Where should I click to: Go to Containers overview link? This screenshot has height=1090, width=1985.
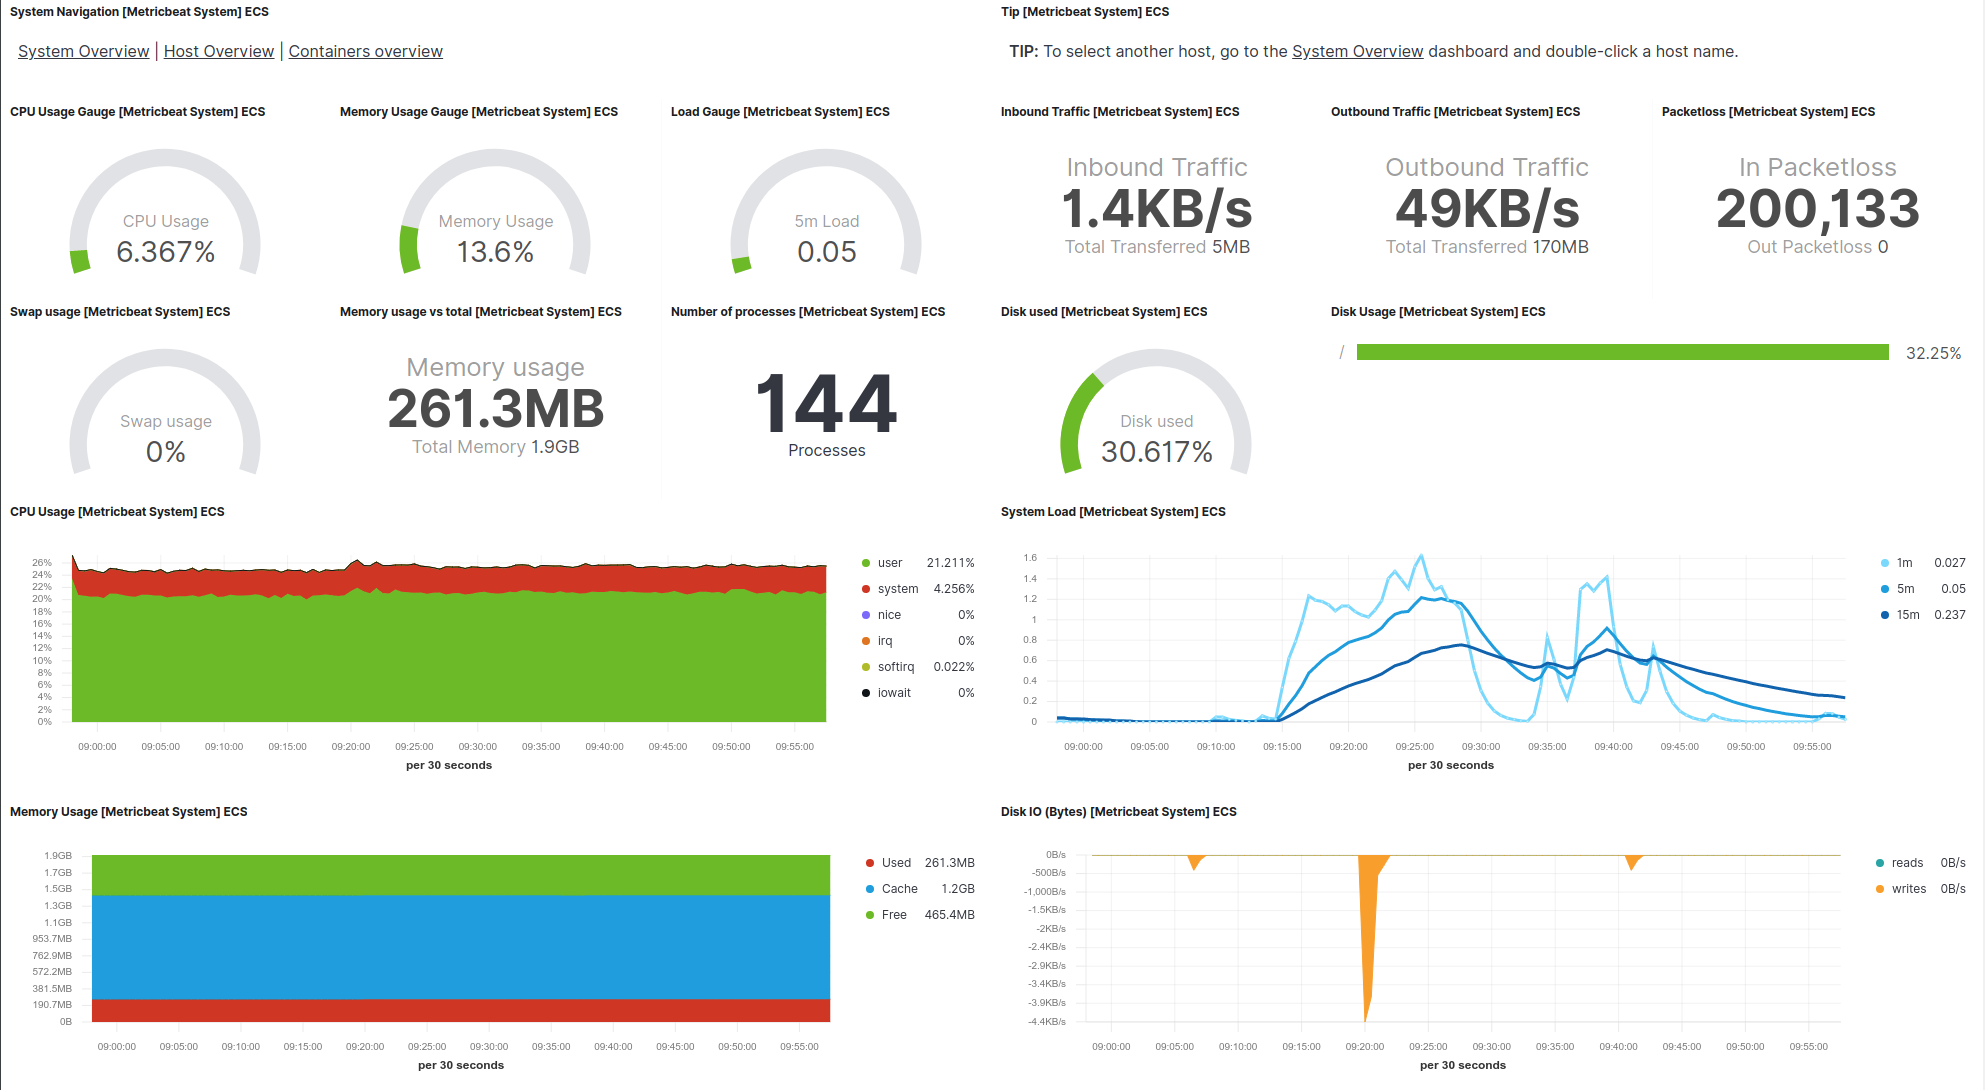tap(365, 51)
